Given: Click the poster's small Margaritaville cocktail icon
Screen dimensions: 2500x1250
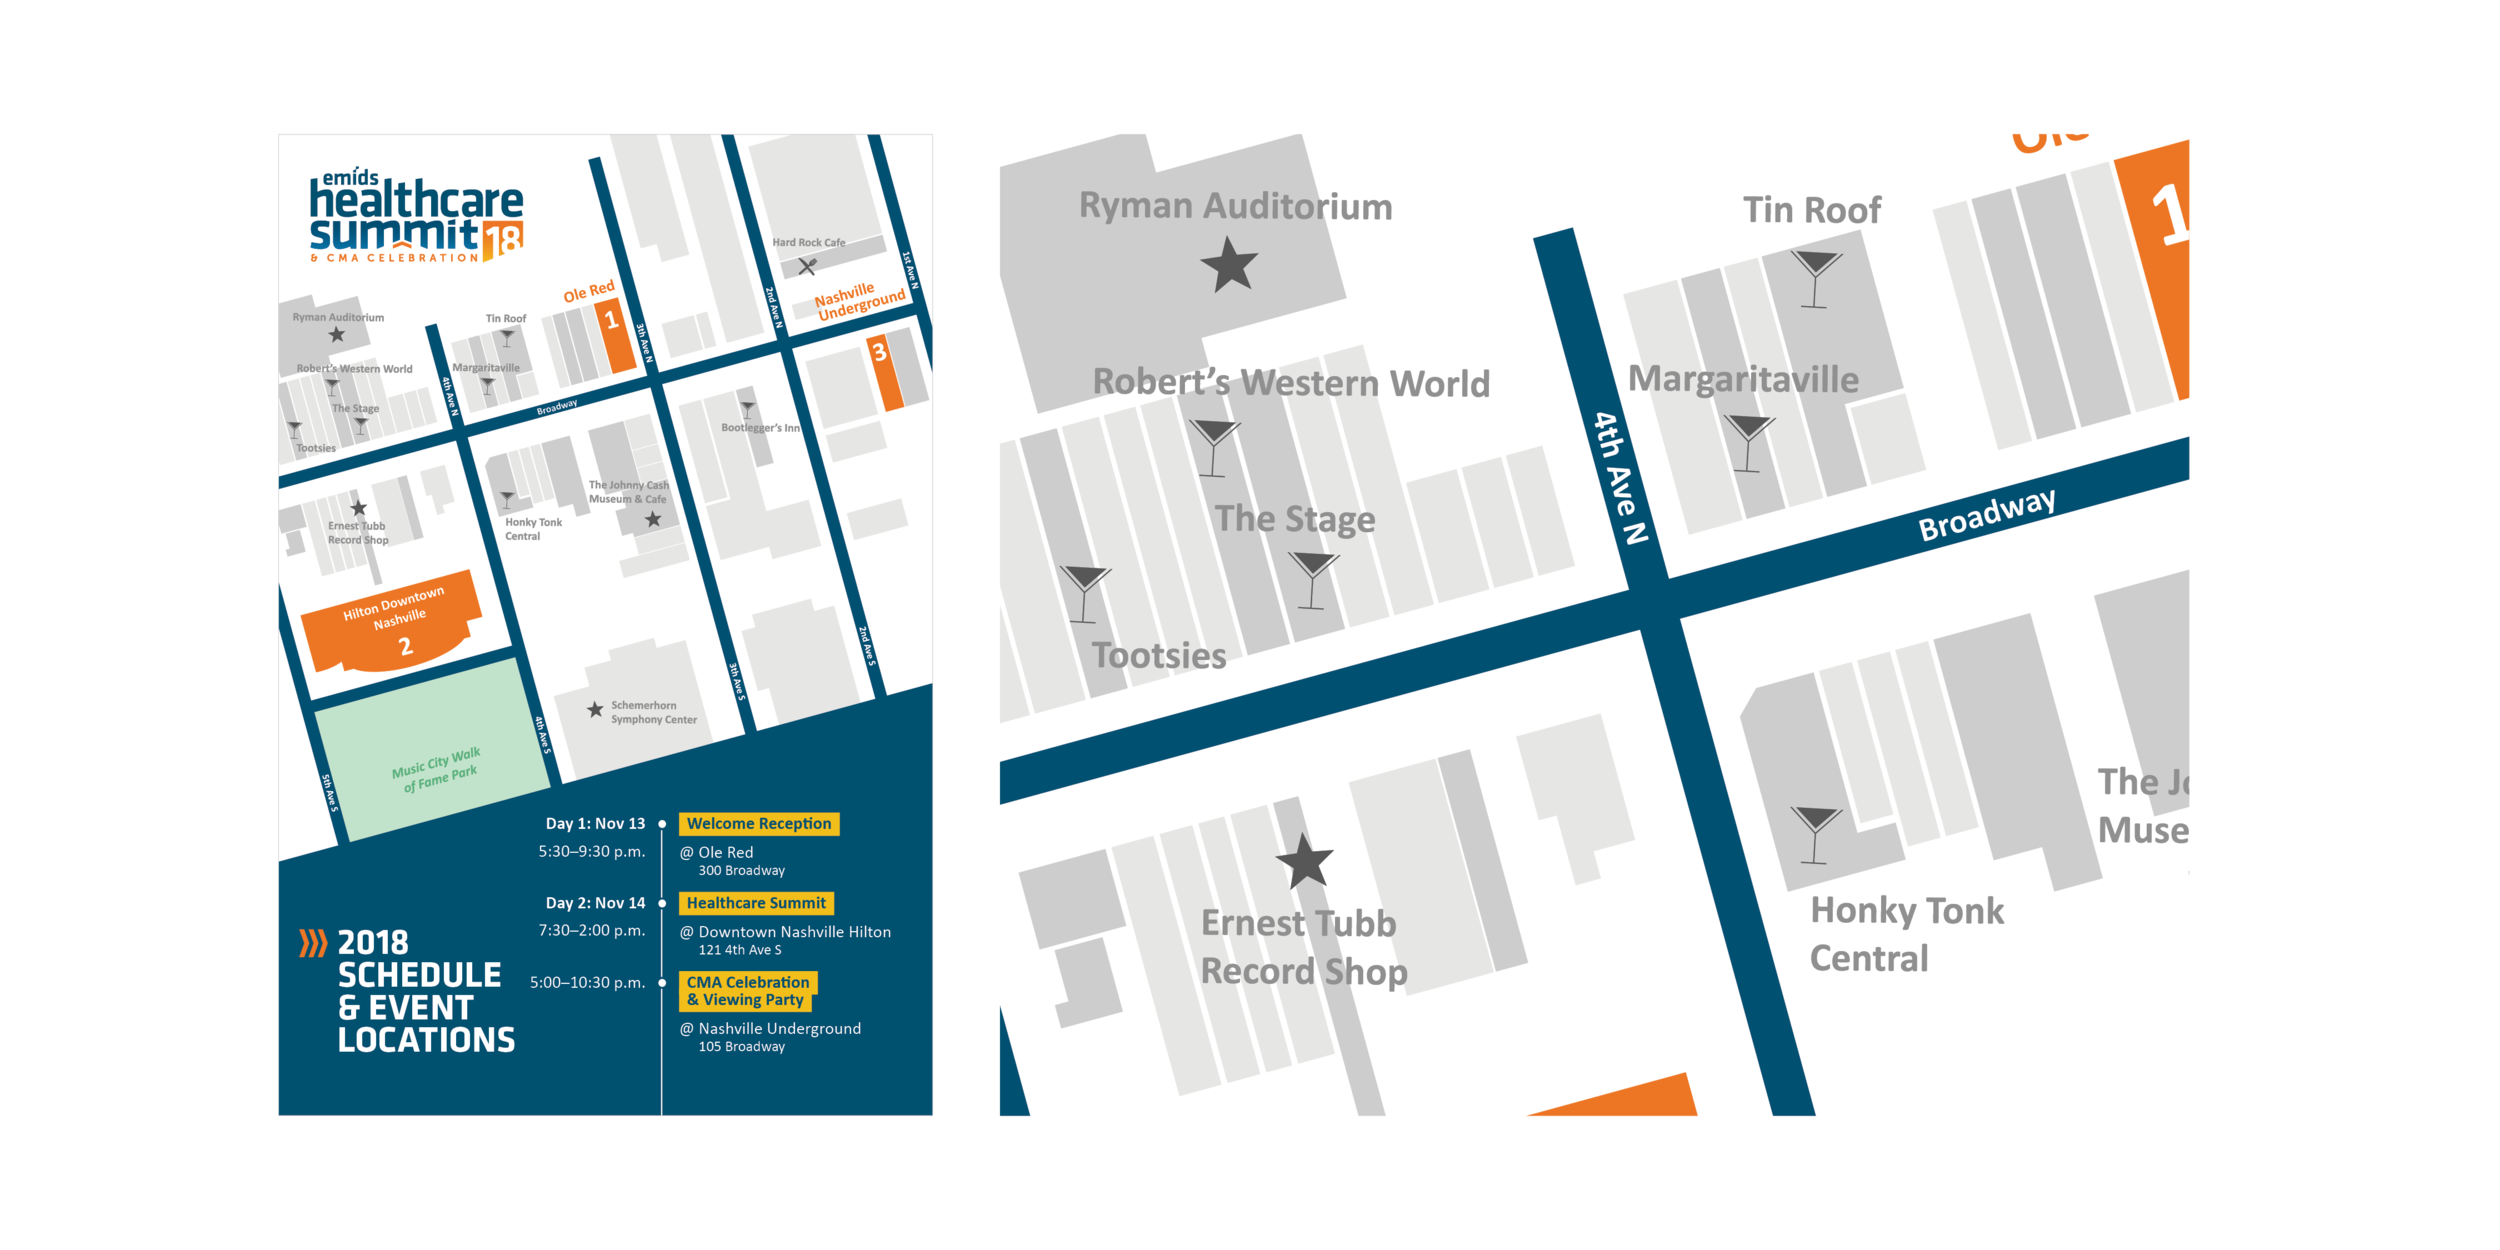Looking at the screenshot, I should click(488, 386).
